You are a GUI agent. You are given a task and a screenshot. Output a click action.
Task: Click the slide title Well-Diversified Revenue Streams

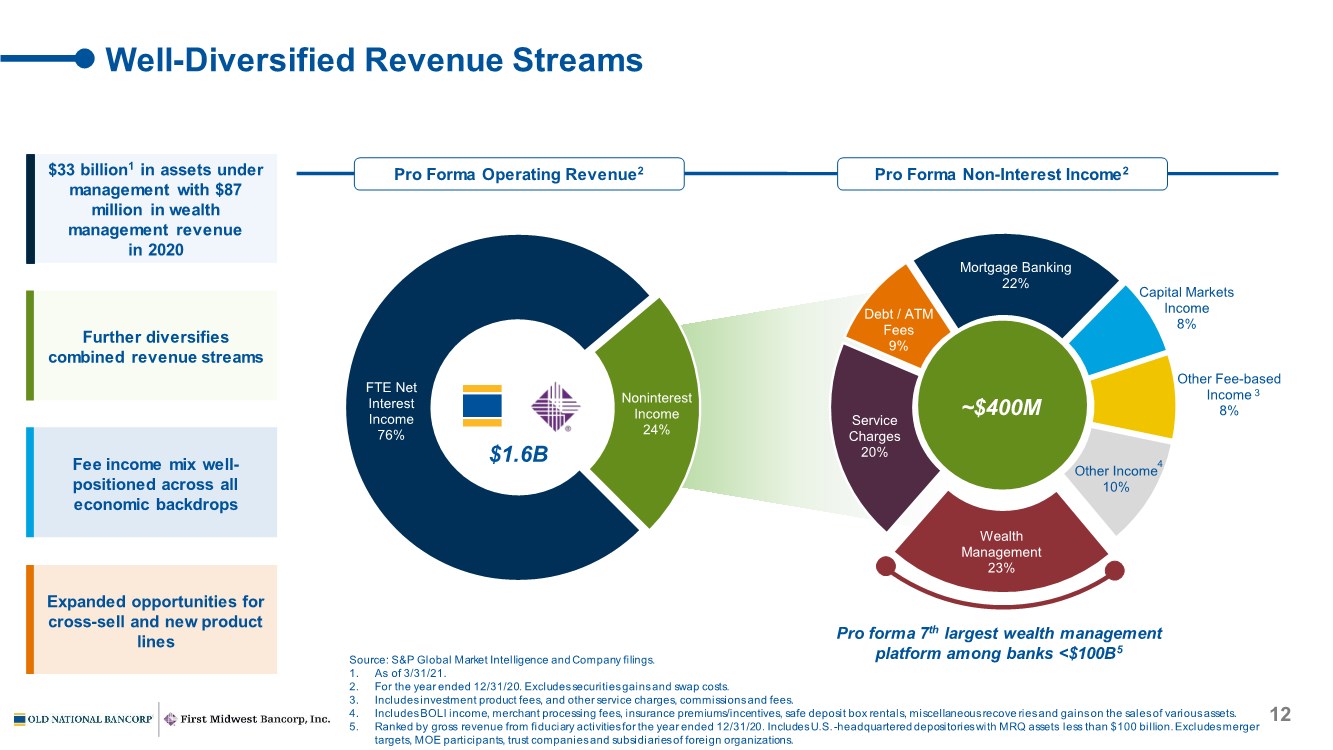click(x=374, y=61)
